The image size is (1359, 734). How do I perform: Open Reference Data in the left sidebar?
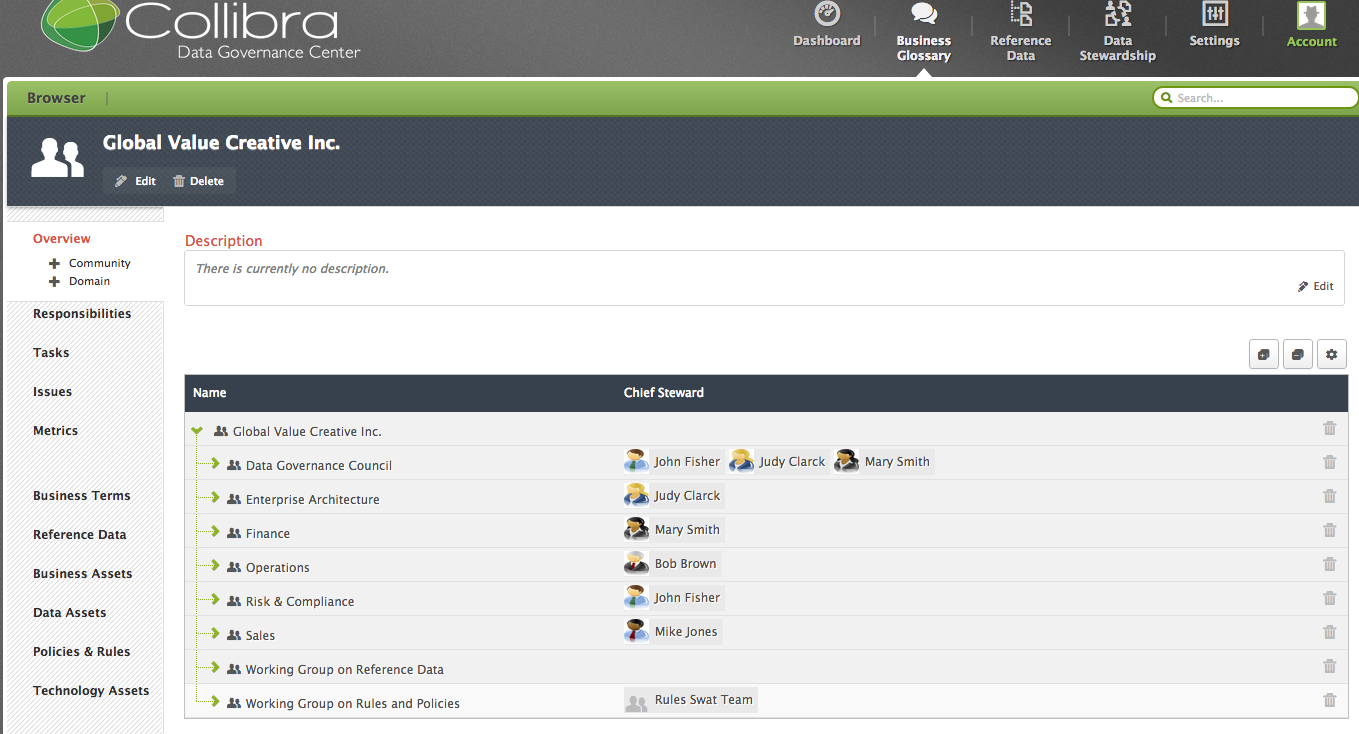pos(80,535)
